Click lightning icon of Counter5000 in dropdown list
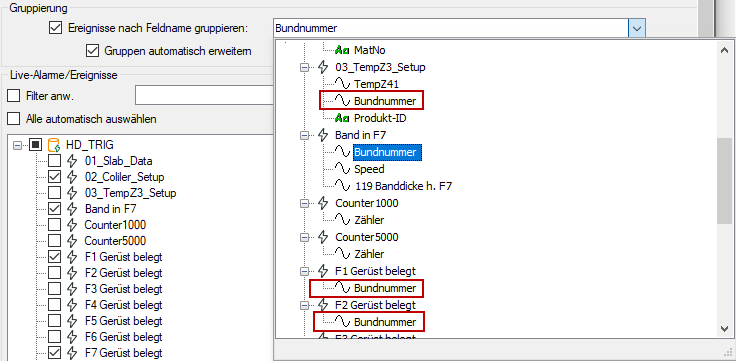This screenshot has height=361, width=736. click(x=323, y=237)
